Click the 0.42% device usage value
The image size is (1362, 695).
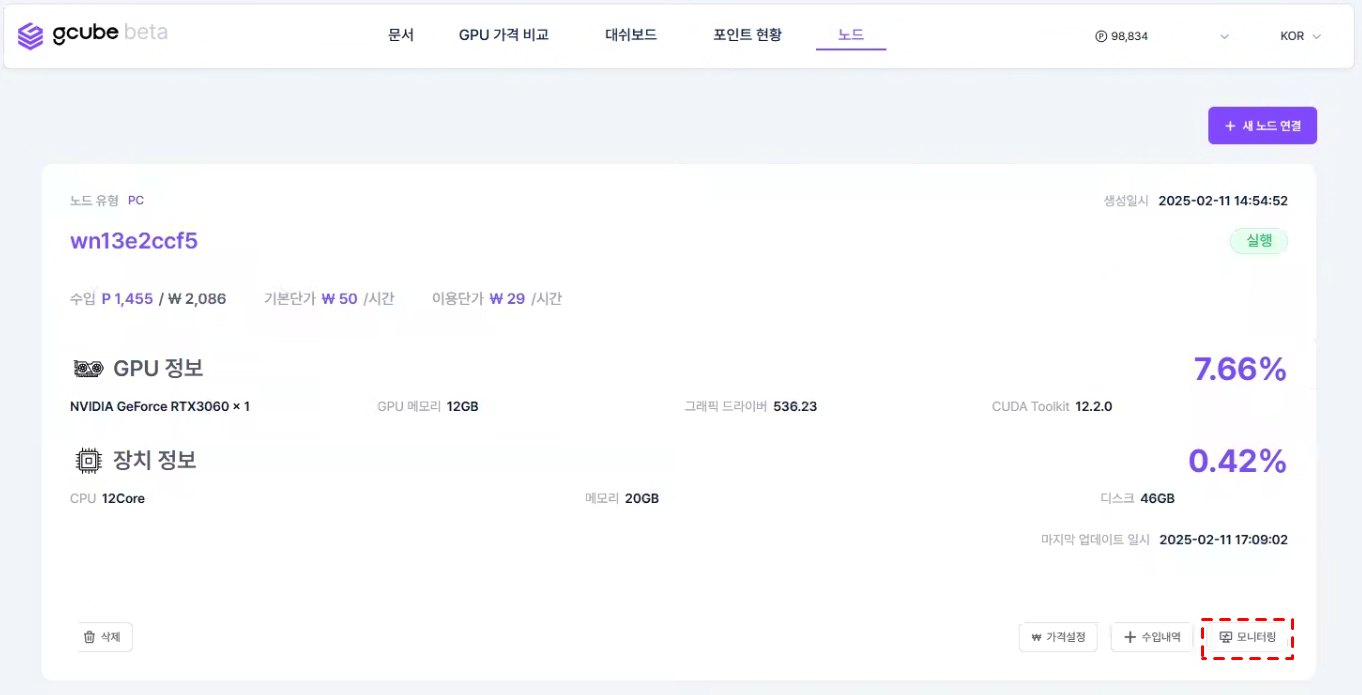(1236, 461)
